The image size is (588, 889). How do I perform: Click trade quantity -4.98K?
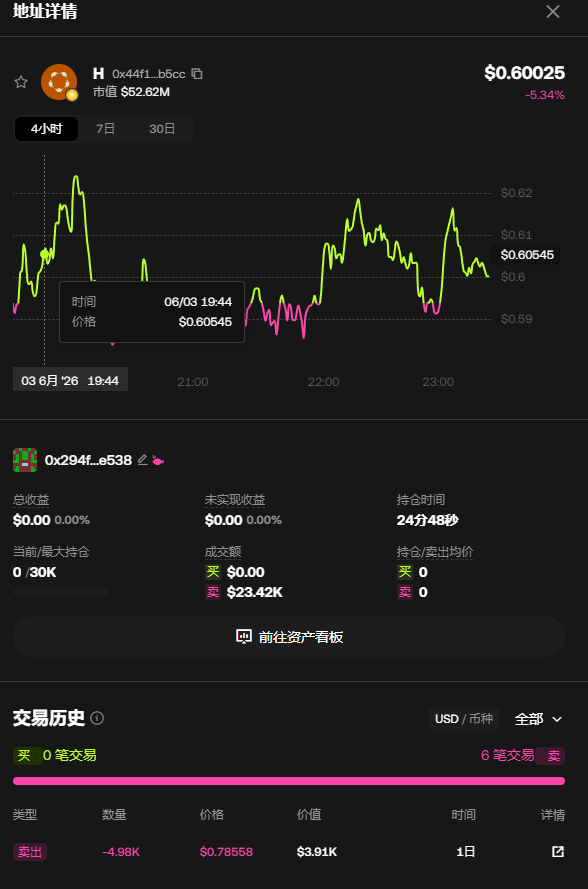pyautogui.click(x=121, y=852)
